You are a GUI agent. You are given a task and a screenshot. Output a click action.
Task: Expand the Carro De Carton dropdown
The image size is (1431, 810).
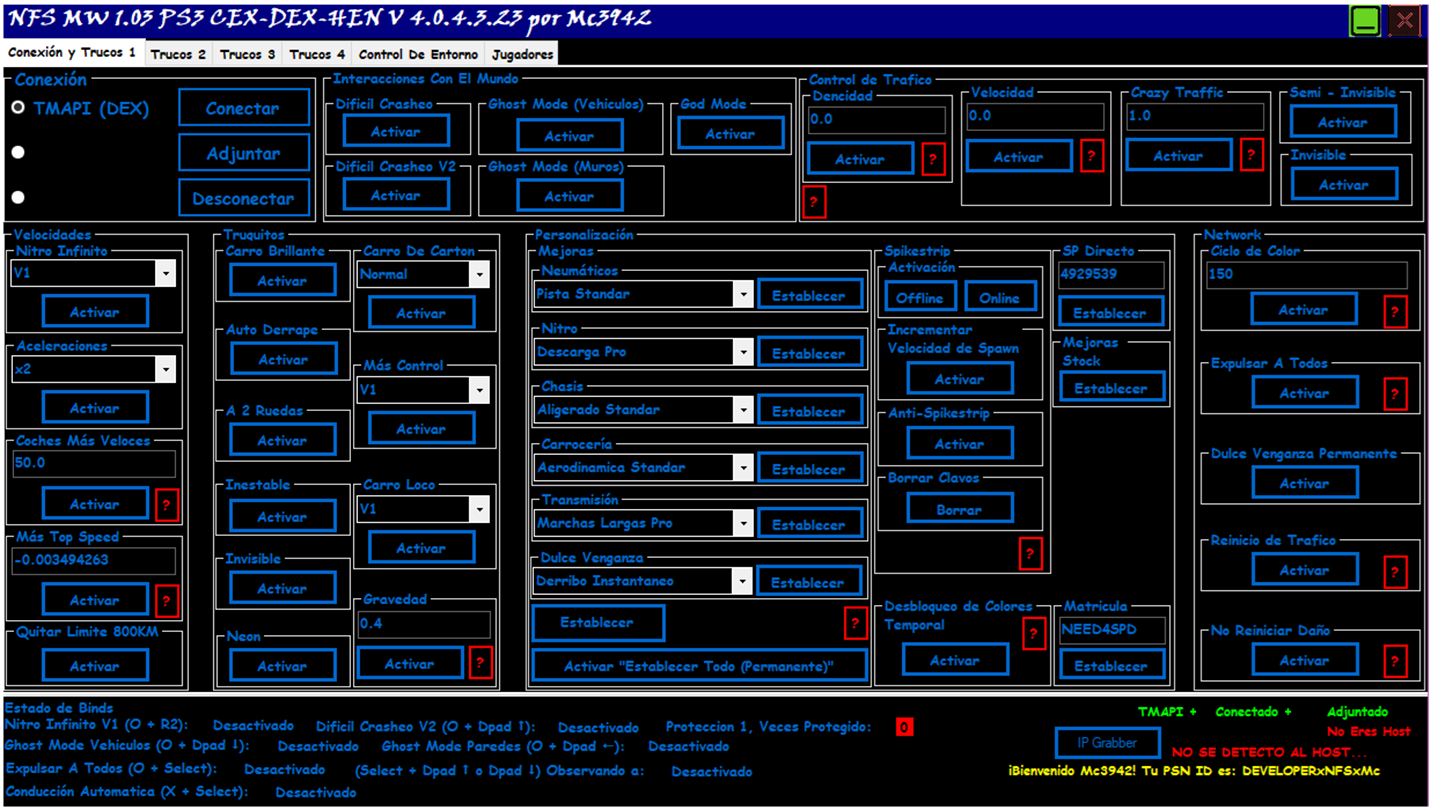479,274
